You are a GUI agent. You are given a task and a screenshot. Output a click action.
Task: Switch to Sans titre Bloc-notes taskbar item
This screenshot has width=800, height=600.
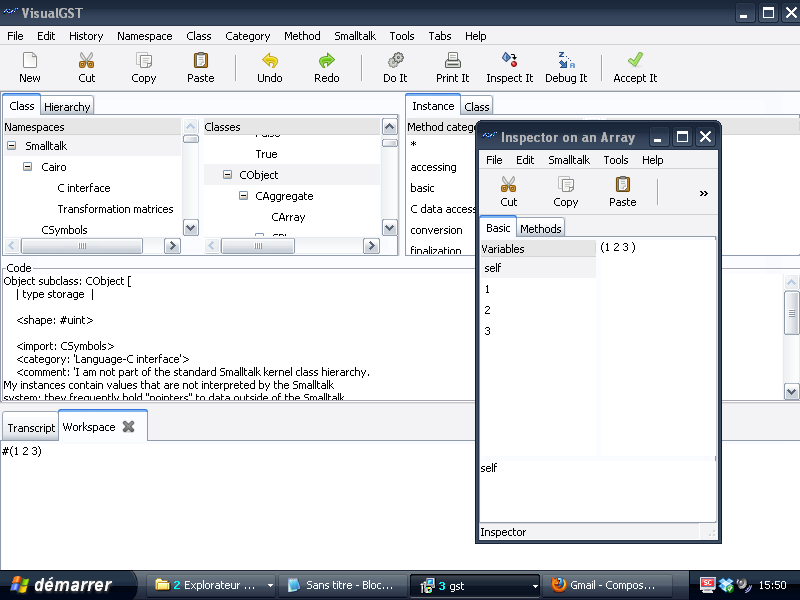pyautogui.click(x=343, y=585)
